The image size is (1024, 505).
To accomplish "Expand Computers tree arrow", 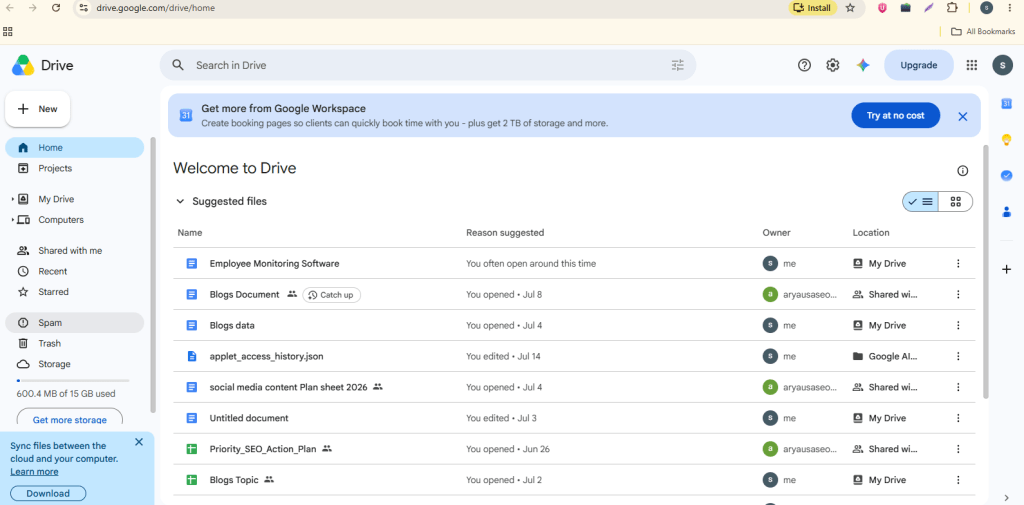I will pos(12,220).
